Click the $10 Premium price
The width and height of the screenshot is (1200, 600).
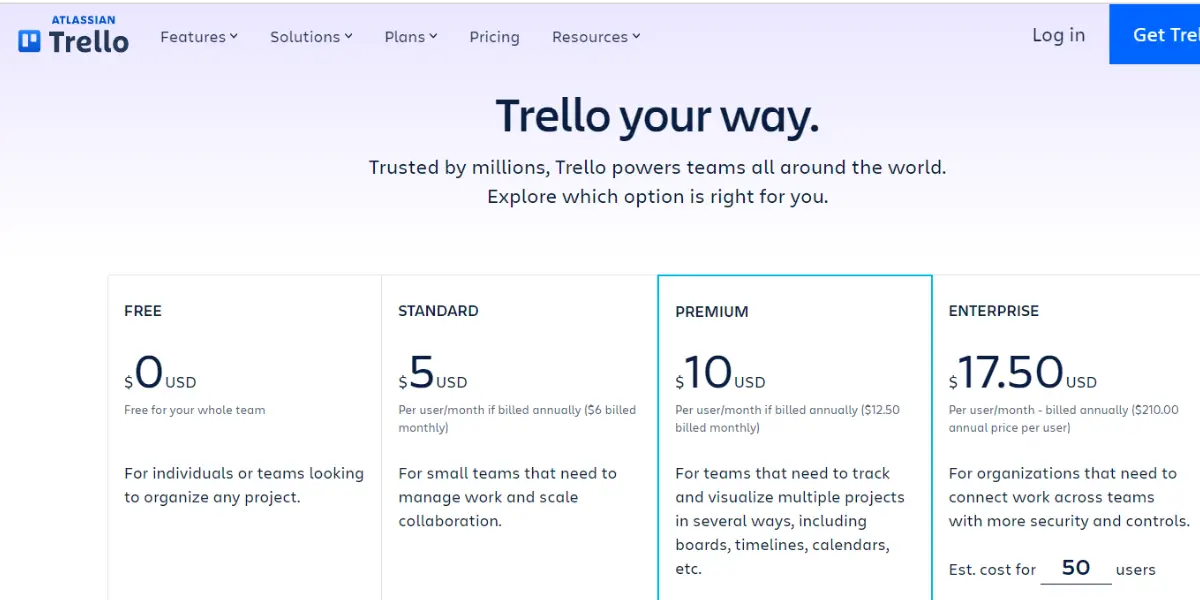pos(708,373)
